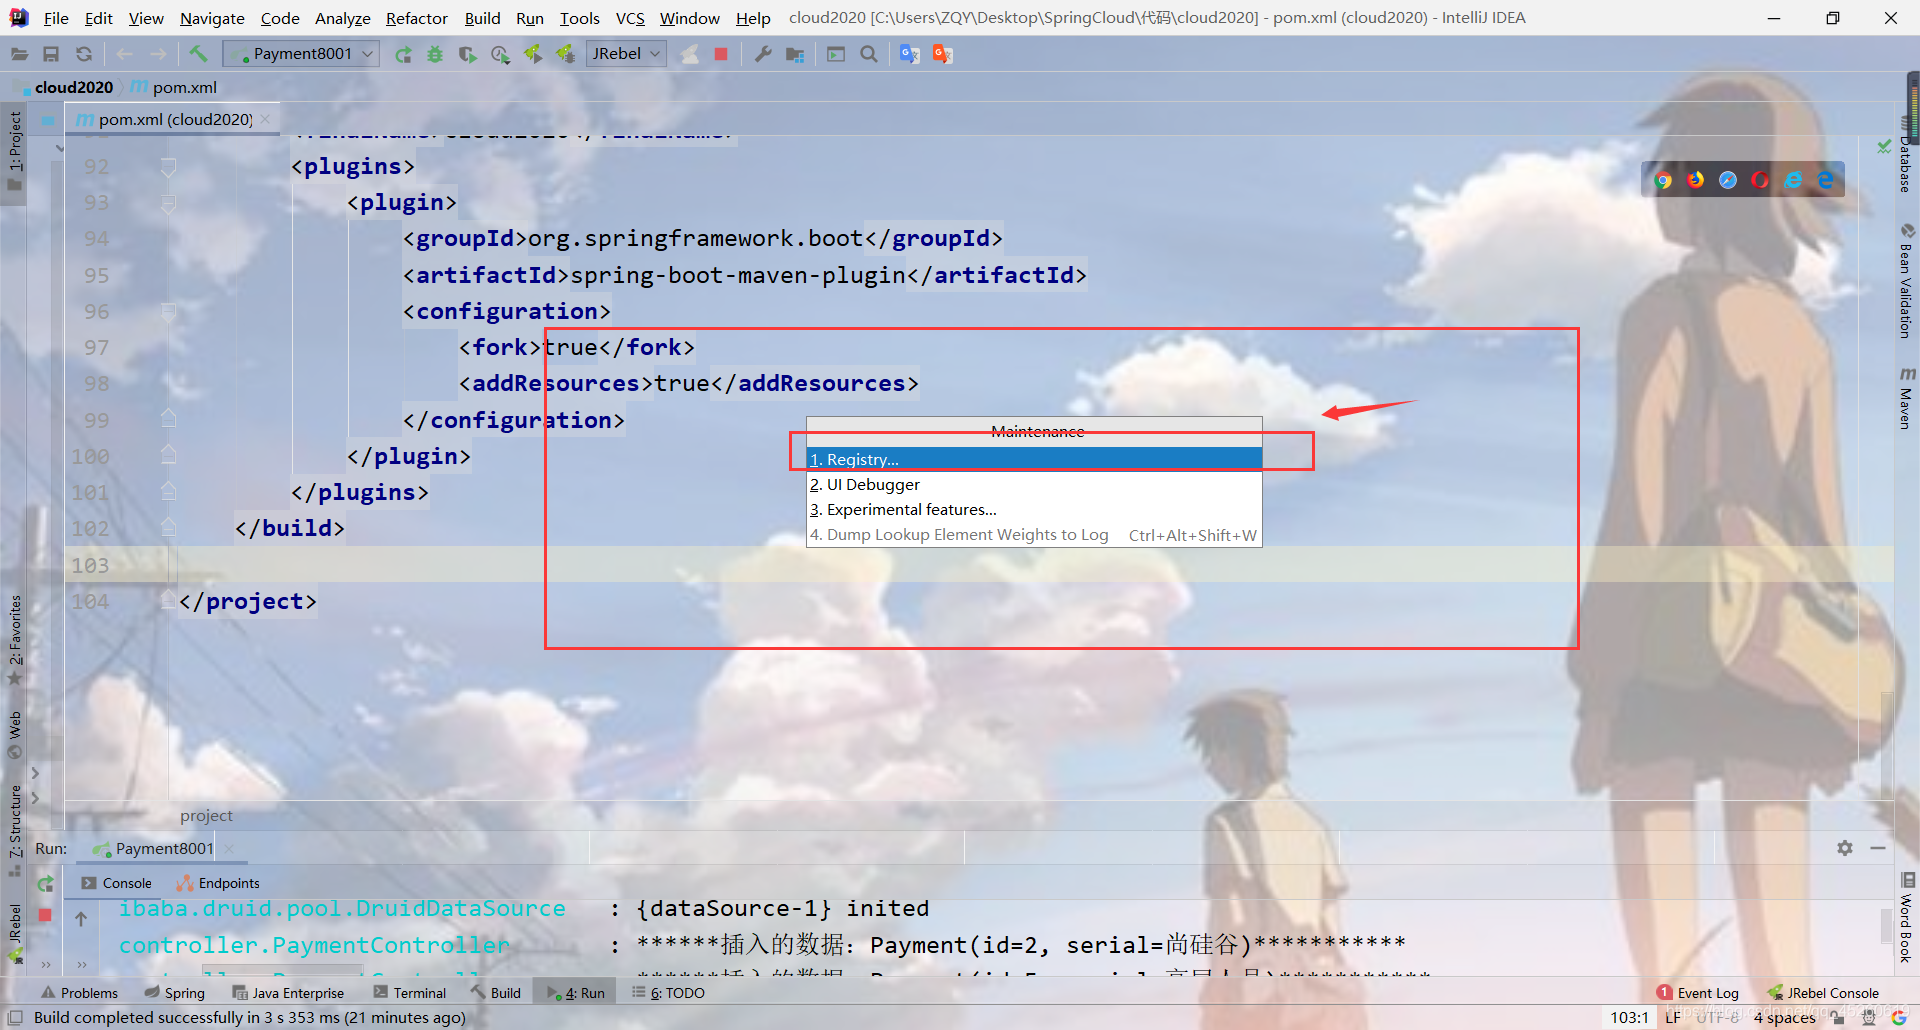This screenshot has height=1030, width=1920.
Task: Change the 4 spaces indent setting
Action: tap(1784, 1018)
